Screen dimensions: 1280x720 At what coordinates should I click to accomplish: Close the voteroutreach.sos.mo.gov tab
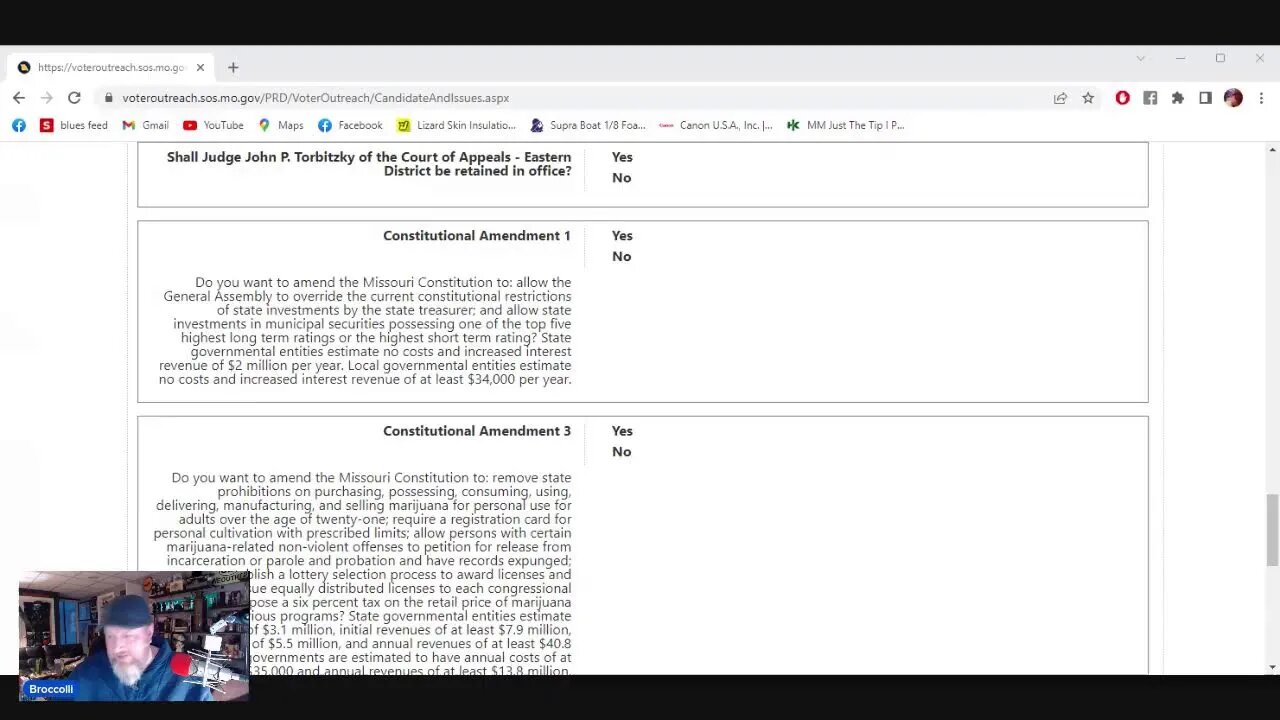[200, 67]
